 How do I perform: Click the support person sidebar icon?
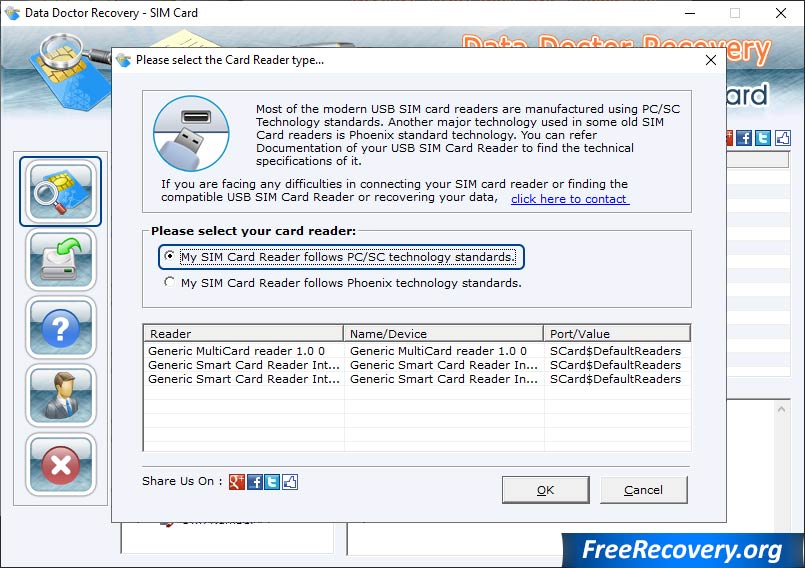click(61, 395)
